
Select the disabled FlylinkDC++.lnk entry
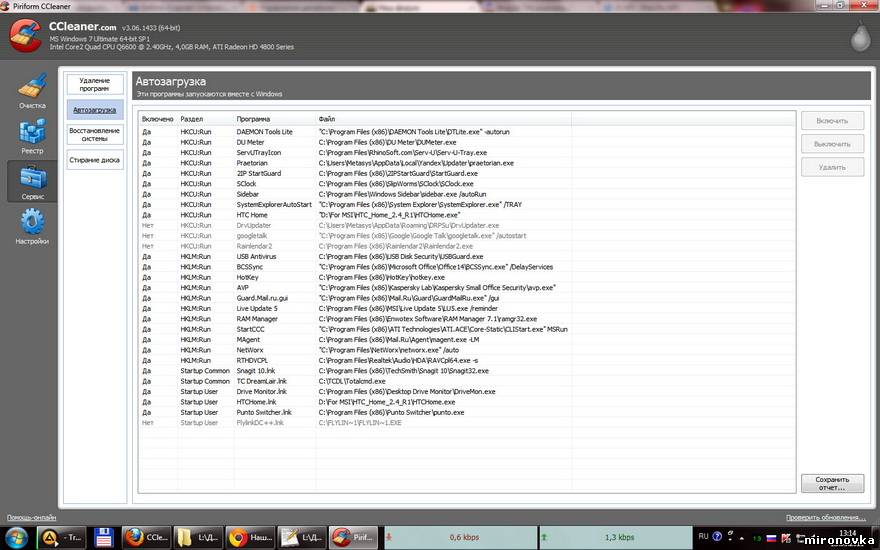pos(466,423)
